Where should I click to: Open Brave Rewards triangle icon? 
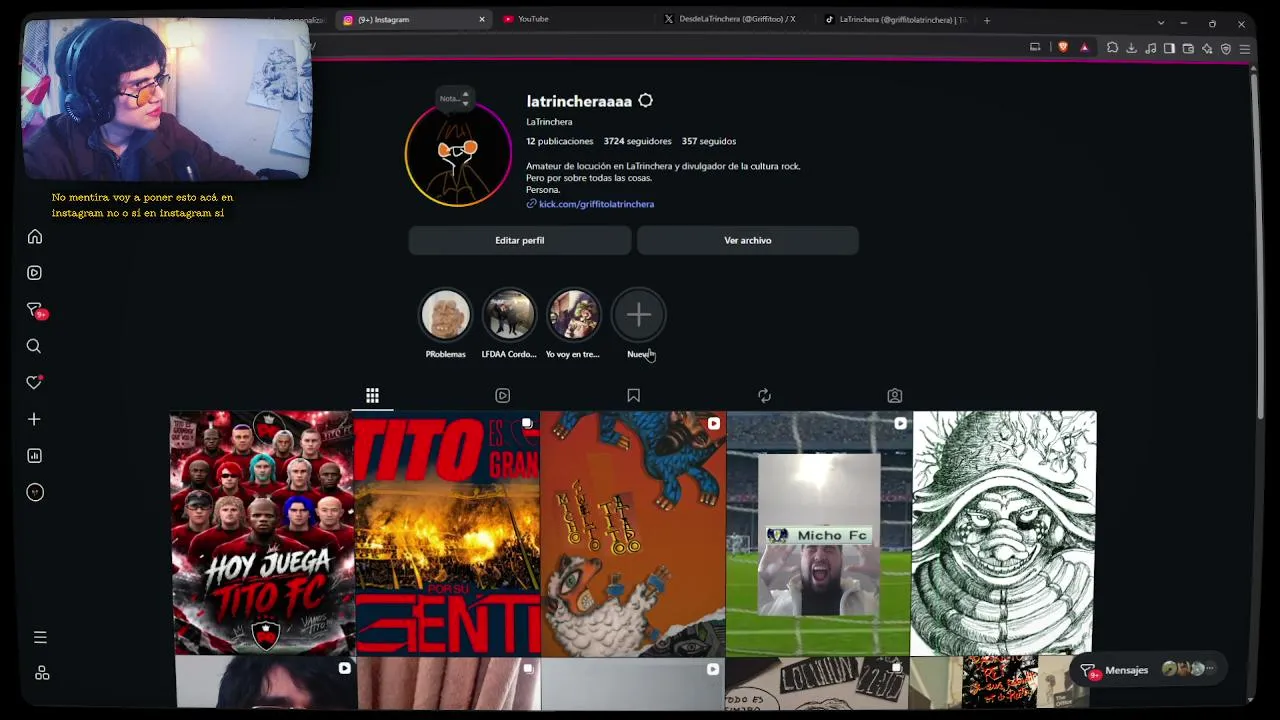click(1084, 47)
